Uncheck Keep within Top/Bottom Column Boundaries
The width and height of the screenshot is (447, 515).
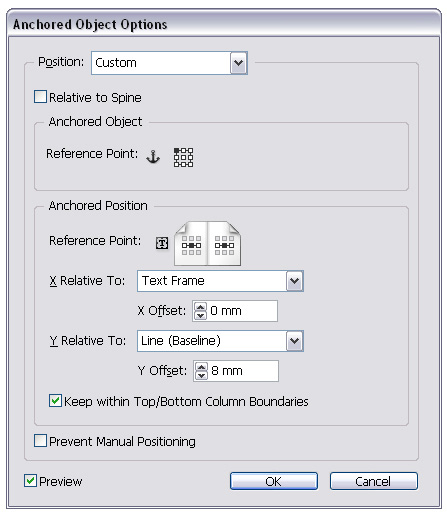coord(55,401)
